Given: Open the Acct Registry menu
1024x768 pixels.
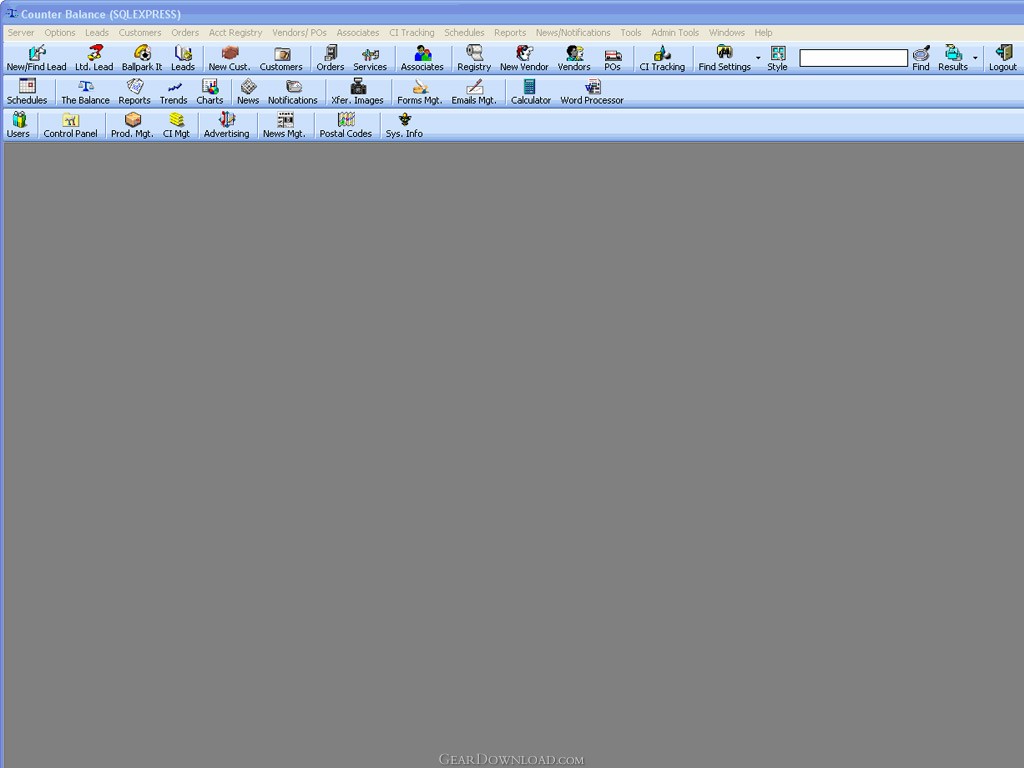Looking at the screenshot, I should (x=235, y=33).
